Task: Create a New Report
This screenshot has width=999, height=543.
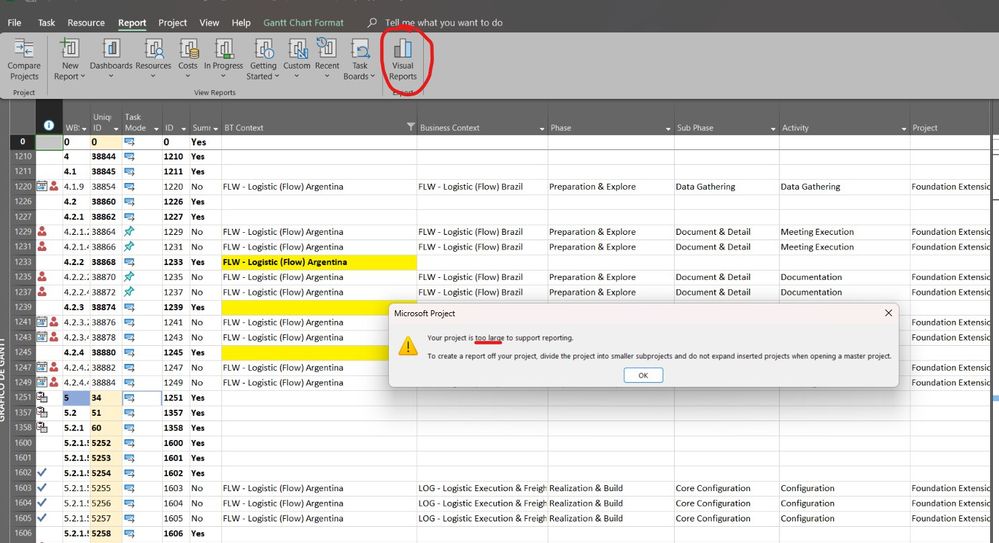Action: [x=69, y=59]
